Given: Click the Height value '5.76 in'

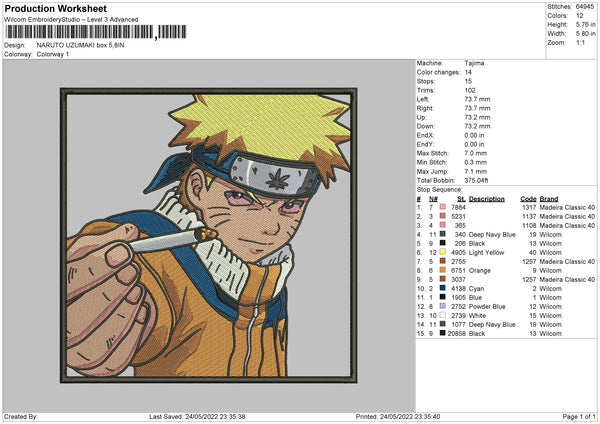Looking at the screenshot, I should 585,24.
